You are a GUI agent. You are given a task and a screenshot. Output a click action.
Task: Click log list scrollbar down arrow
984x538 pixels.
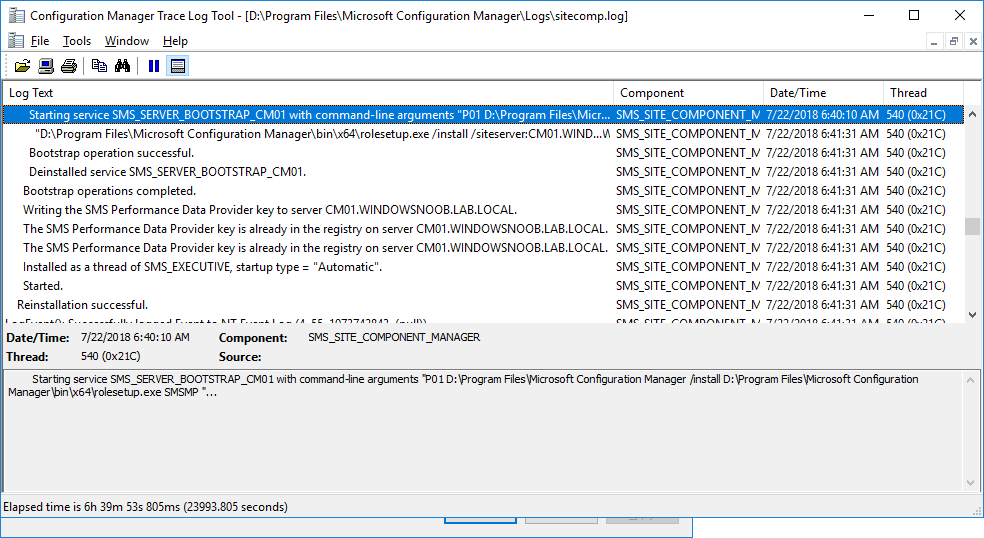[972, 315]
